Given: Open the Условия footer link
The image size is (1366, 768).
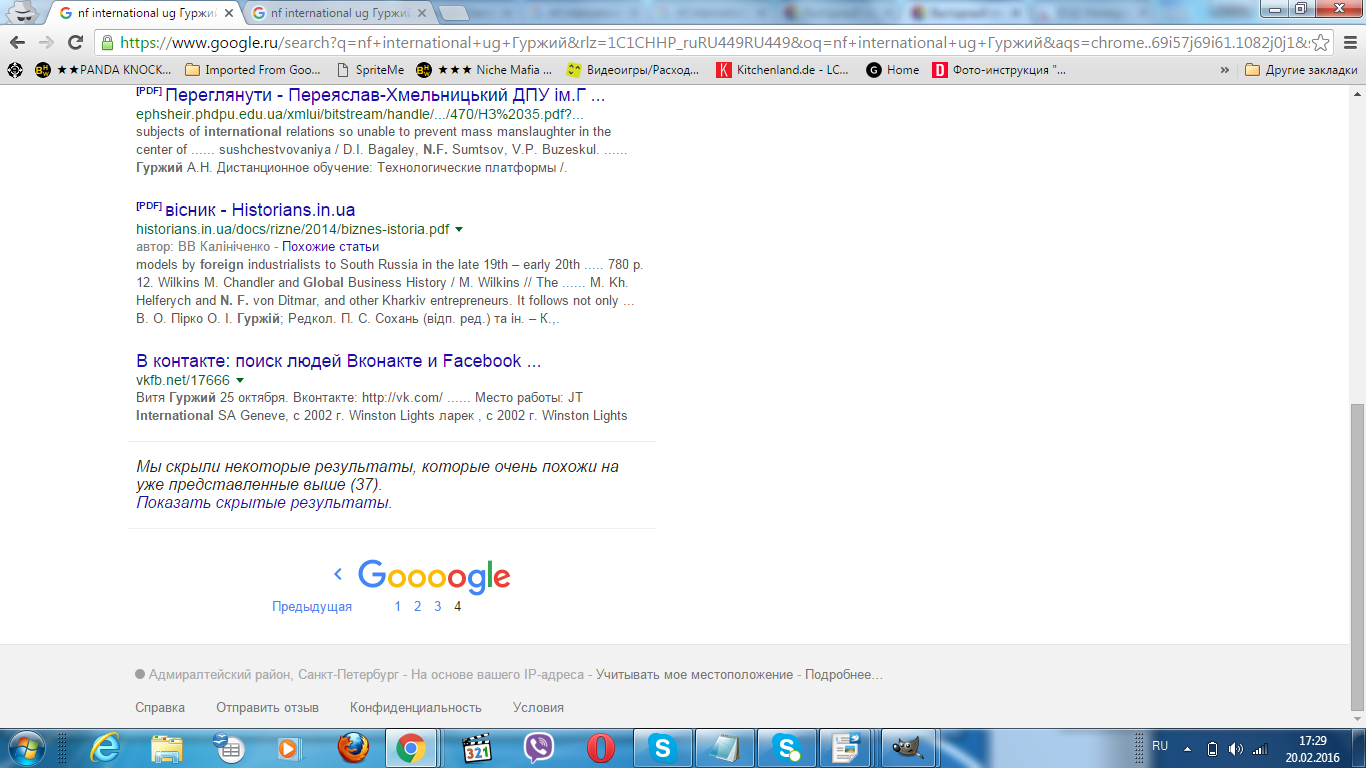Looking at the screenshot, I should coord(538,707).
